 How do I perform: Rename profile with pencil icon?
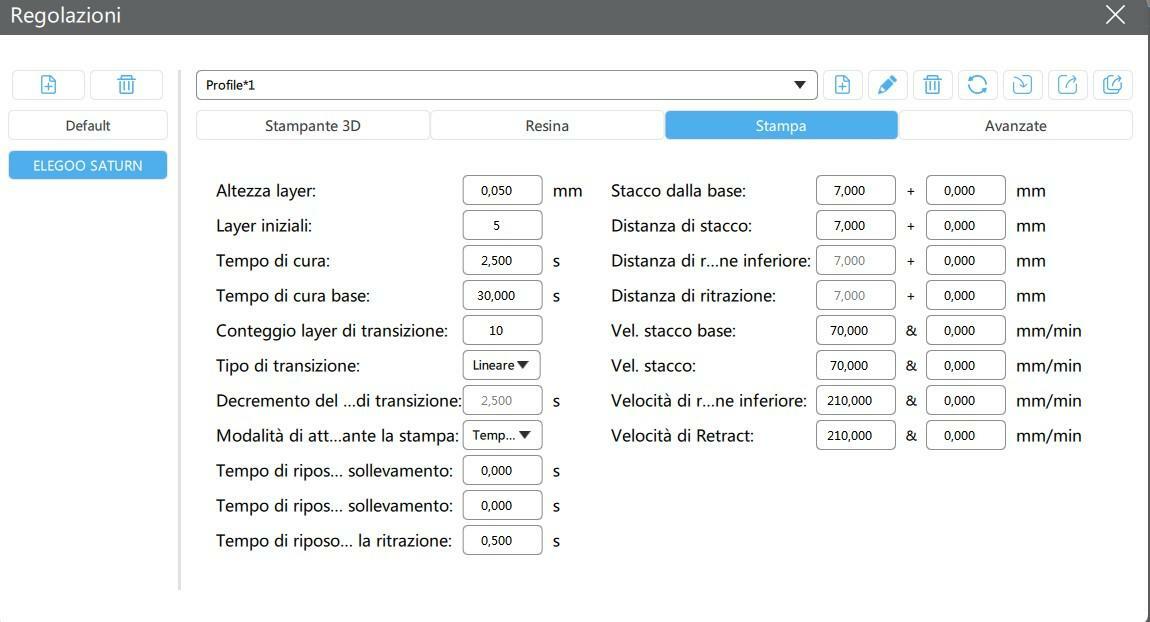887,85
